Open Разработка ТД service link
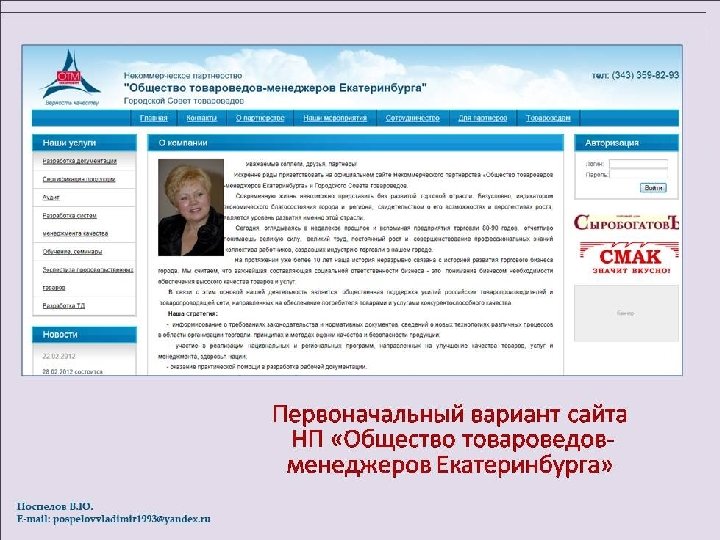 click(64, 306)
